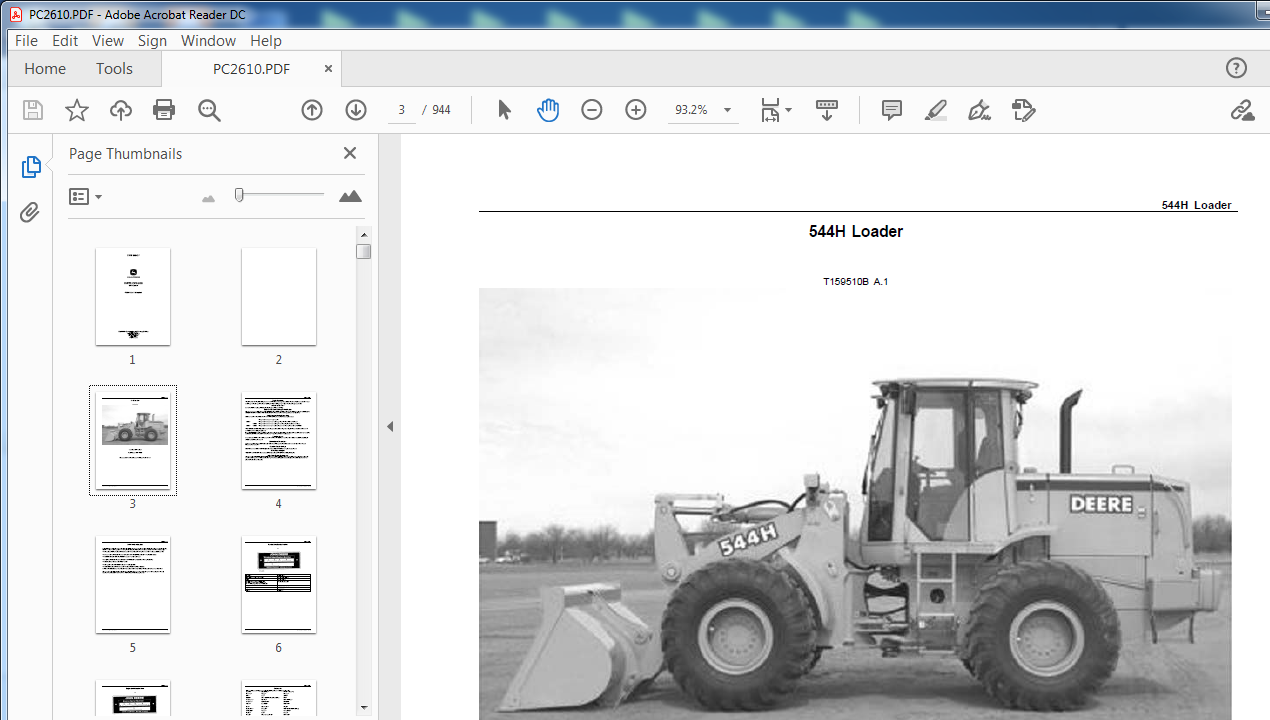Select blank page 2 thumbnail

pos(279,297)
